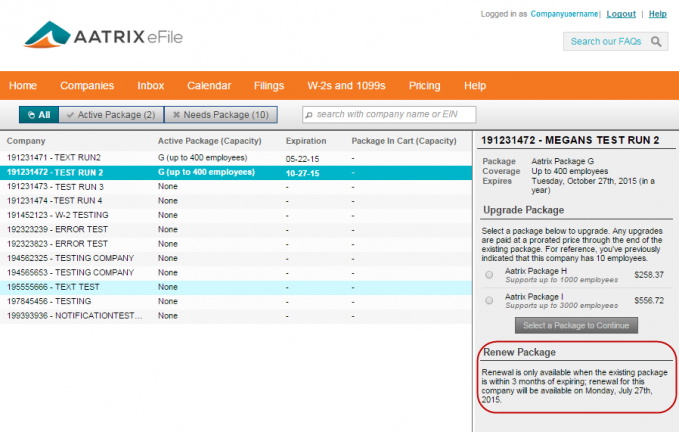Sort by the Company column header
This screenshot has height=432, width=679.
(26, 141)
